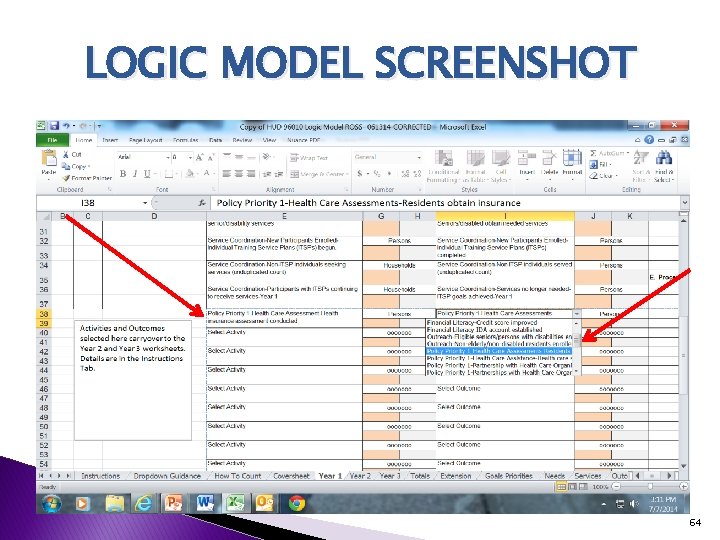720x540 pixels.
Task: Open the General number format dropdown
Action: point(419,158)
